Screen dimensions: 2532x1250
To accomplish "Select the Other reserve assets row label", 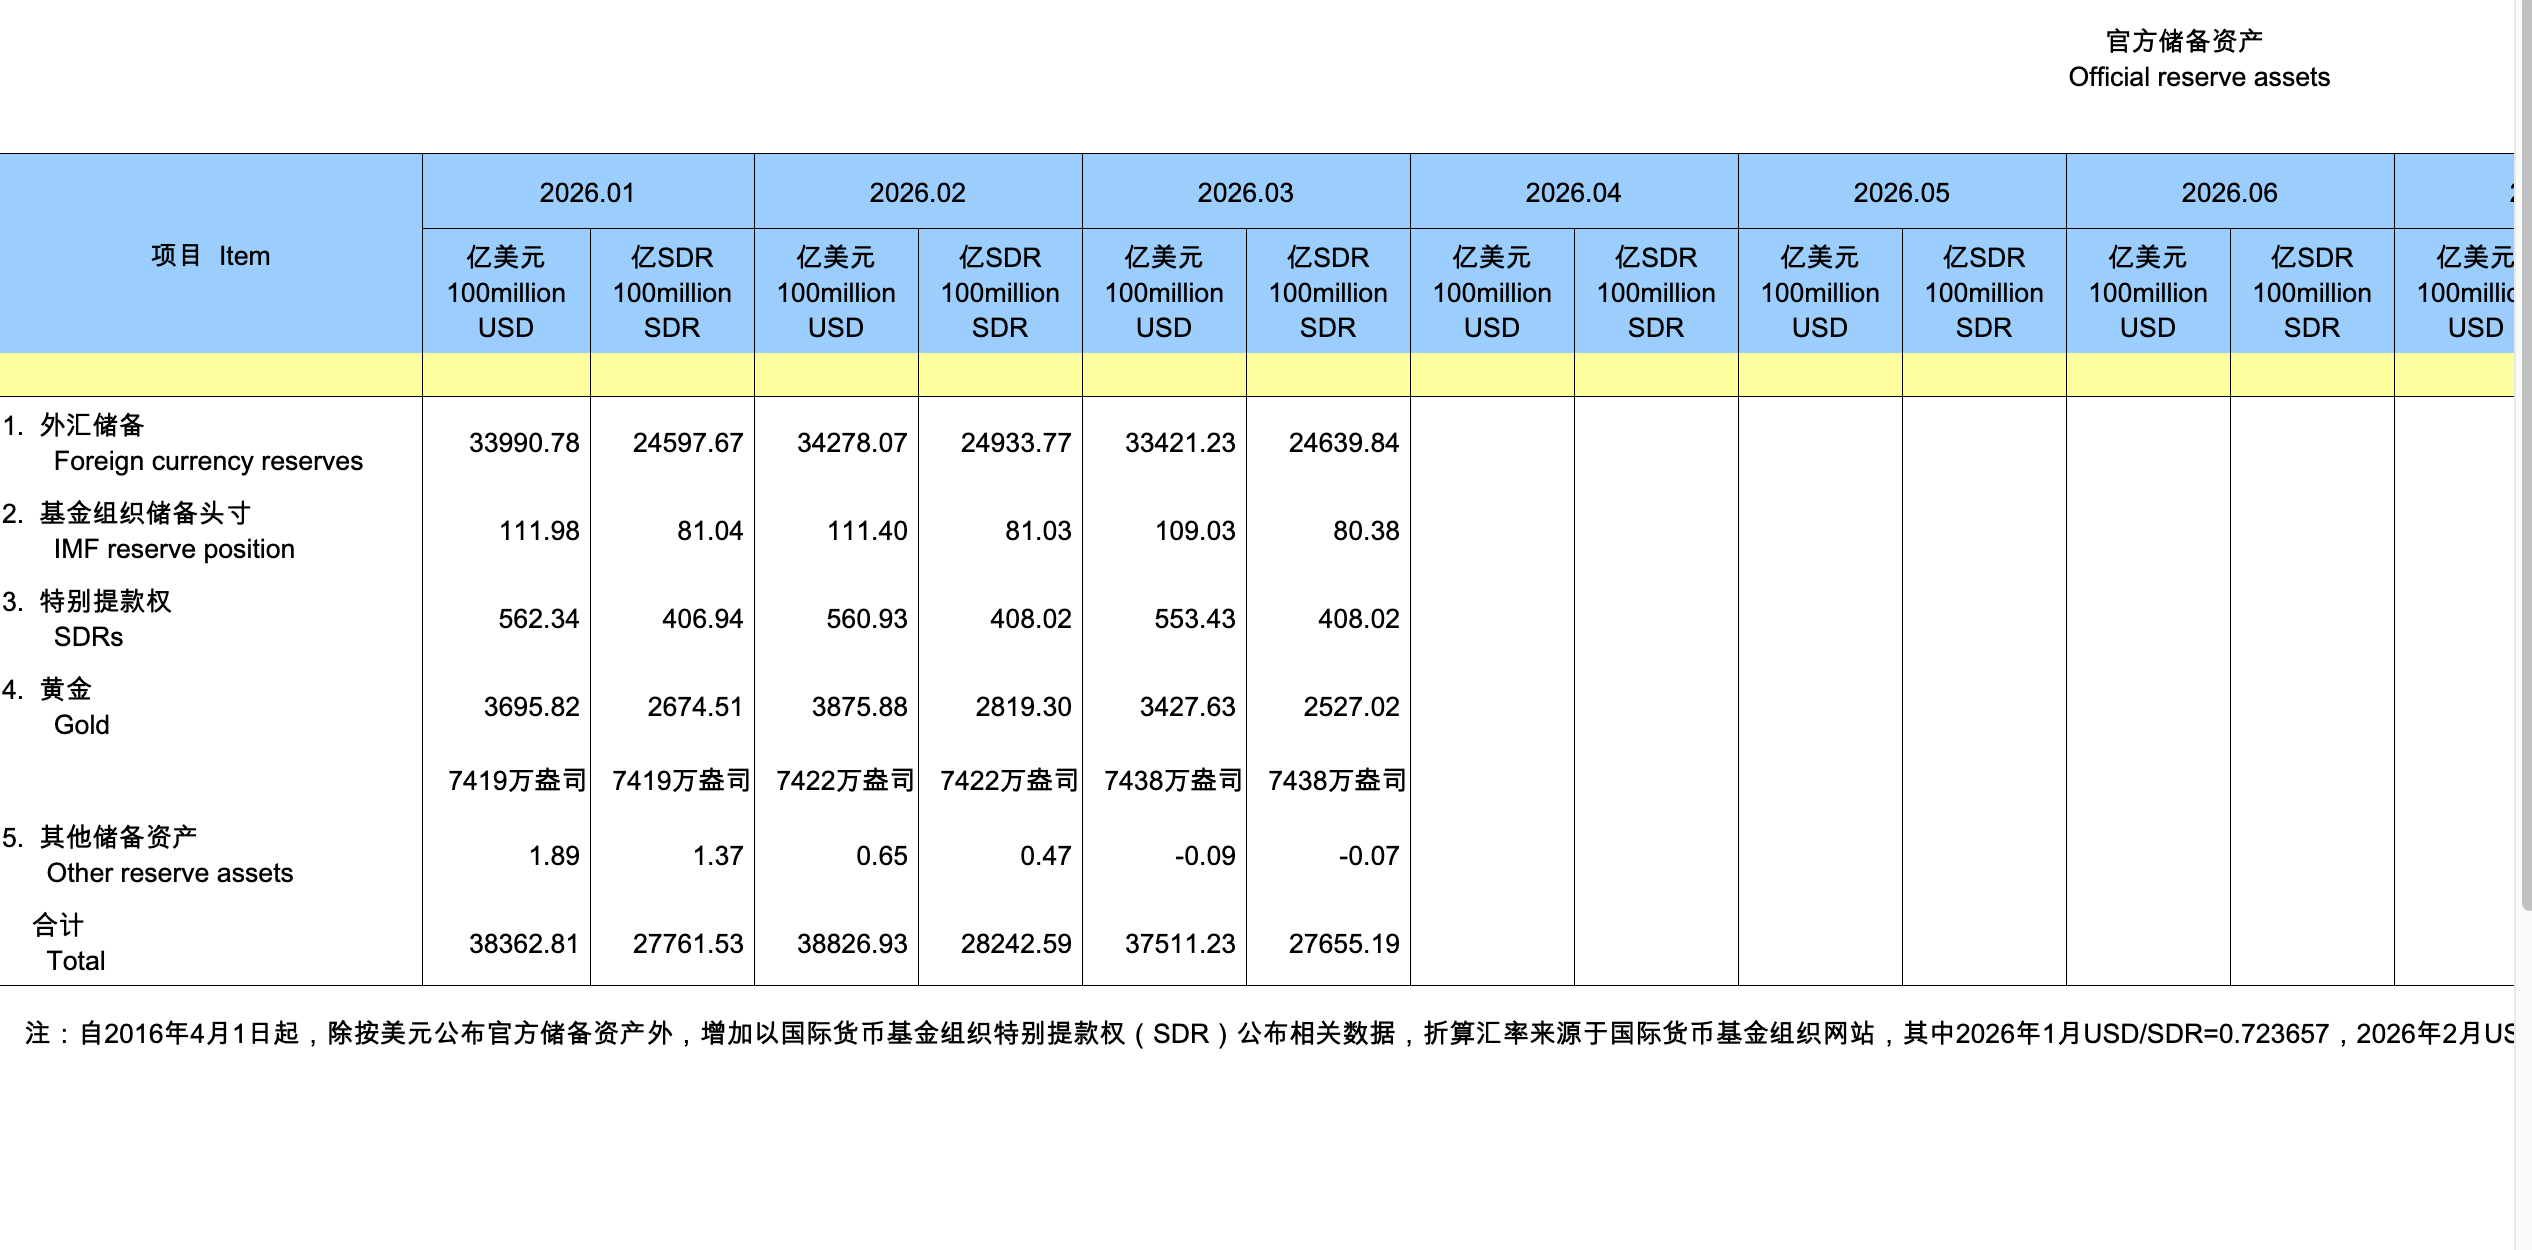I will click(x=169, y=873).
